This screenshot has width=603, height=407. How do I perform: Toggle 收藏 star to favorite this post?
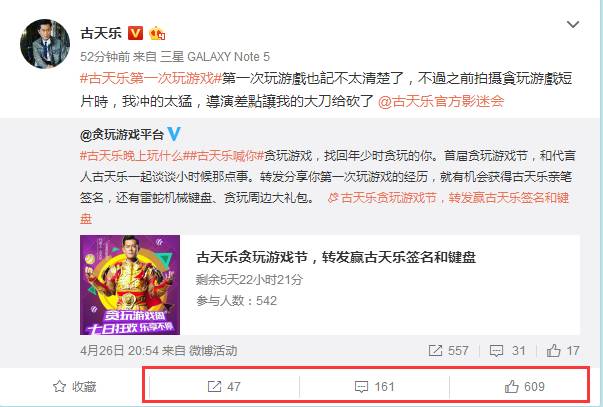[74, 386]
